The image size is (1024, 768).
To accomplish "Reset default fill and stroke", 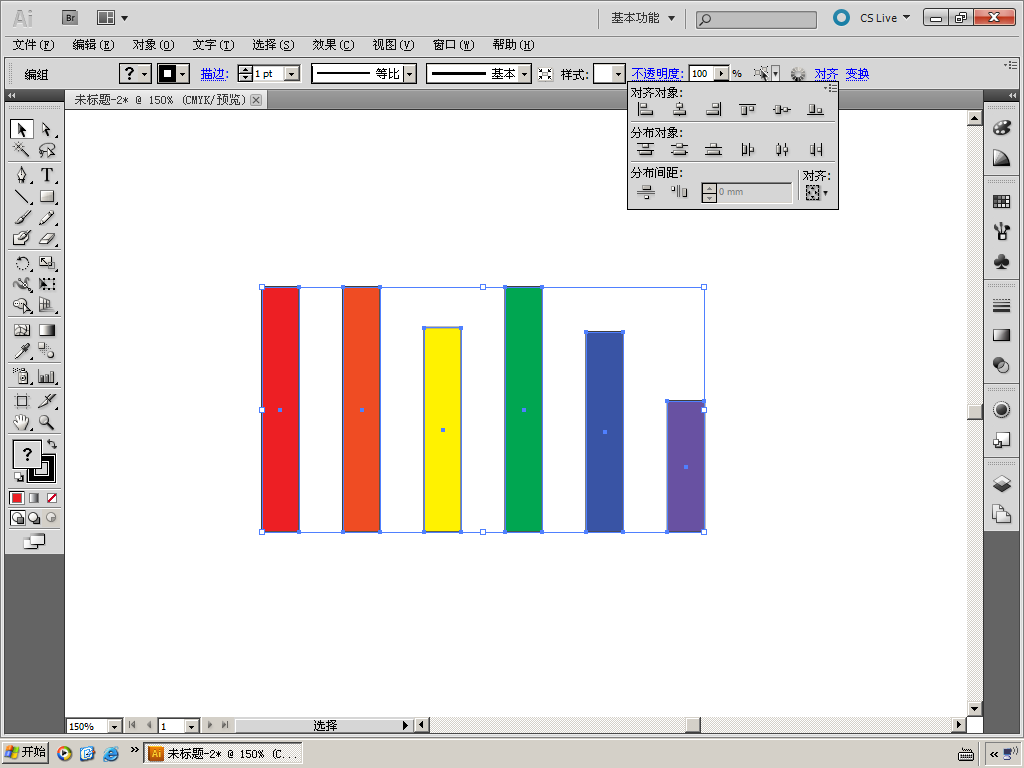I will pyautogui.click(x=18, y=477).
